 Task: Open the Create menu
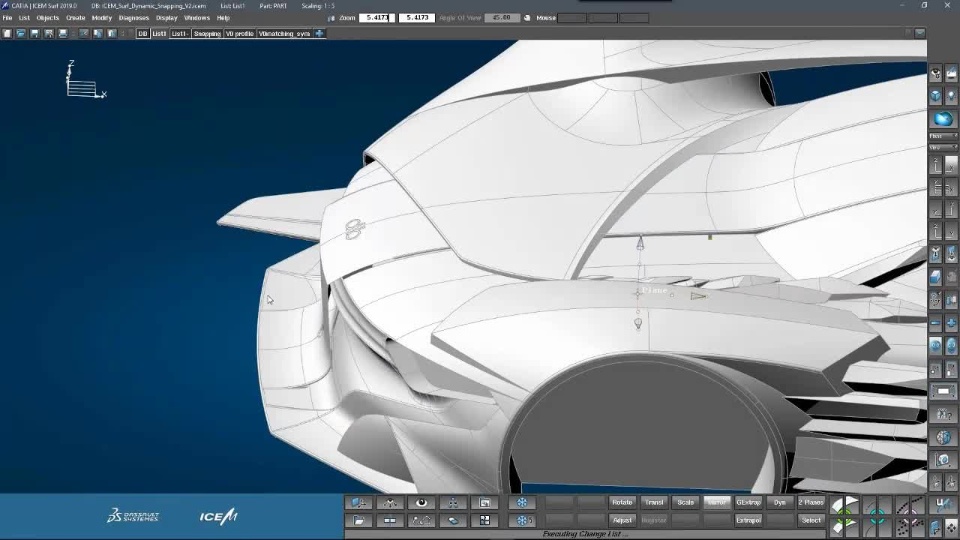click(75, 18)
